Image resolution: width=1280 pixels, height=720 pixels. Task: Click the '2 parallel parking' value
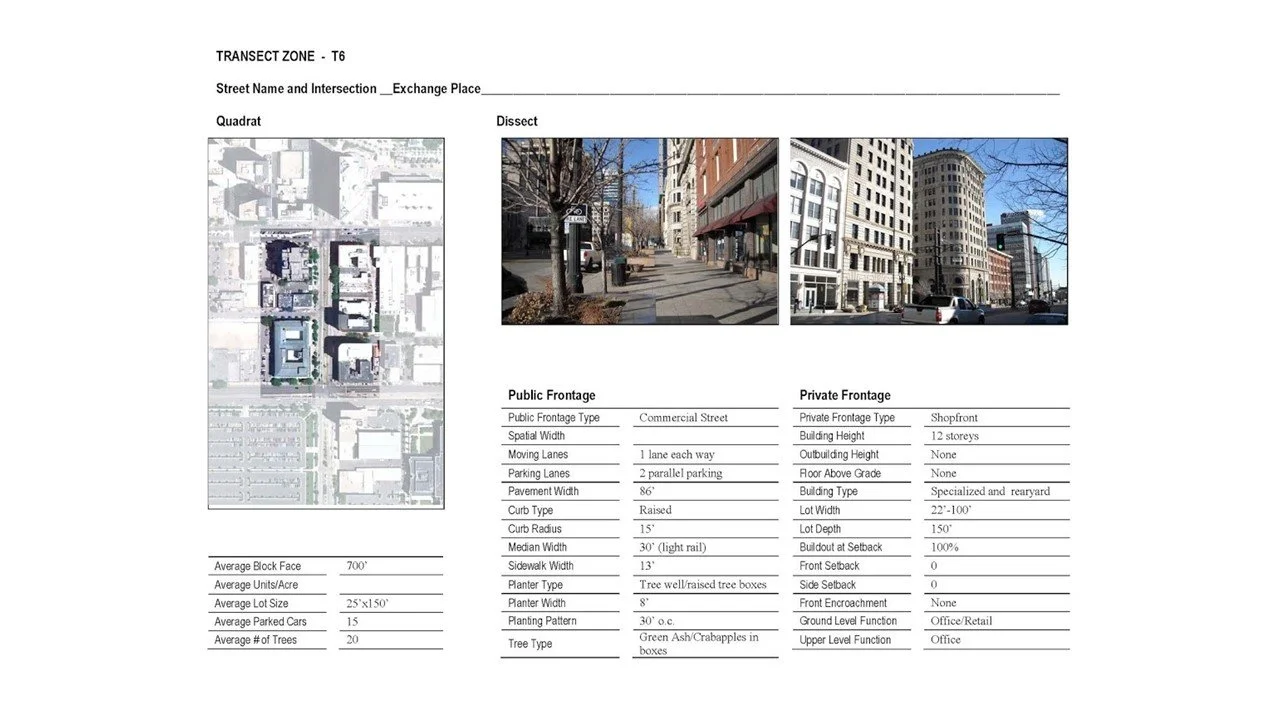click(x=681, y=473)
